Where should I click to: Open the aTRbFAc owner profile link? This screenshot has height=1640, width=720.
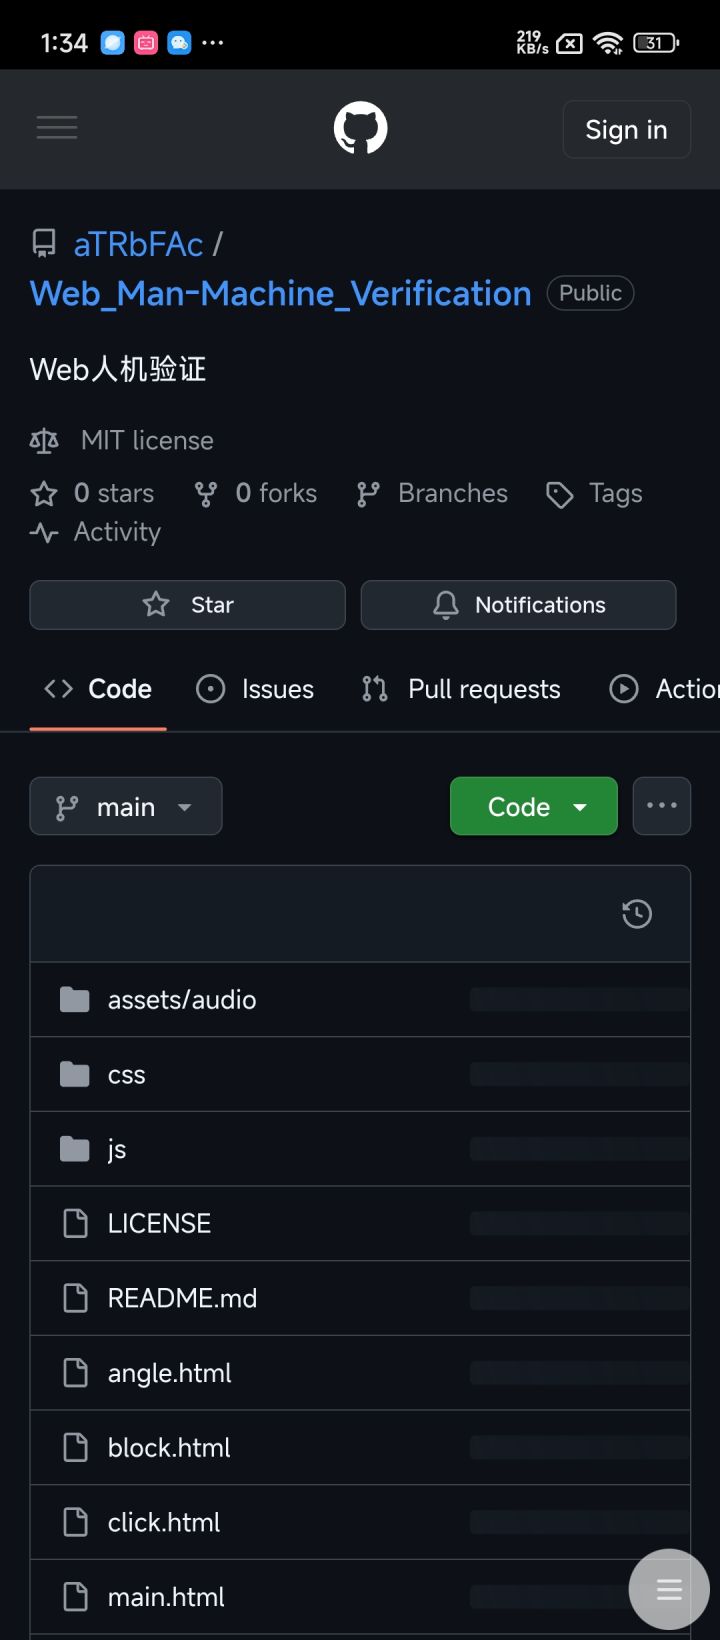138,244
